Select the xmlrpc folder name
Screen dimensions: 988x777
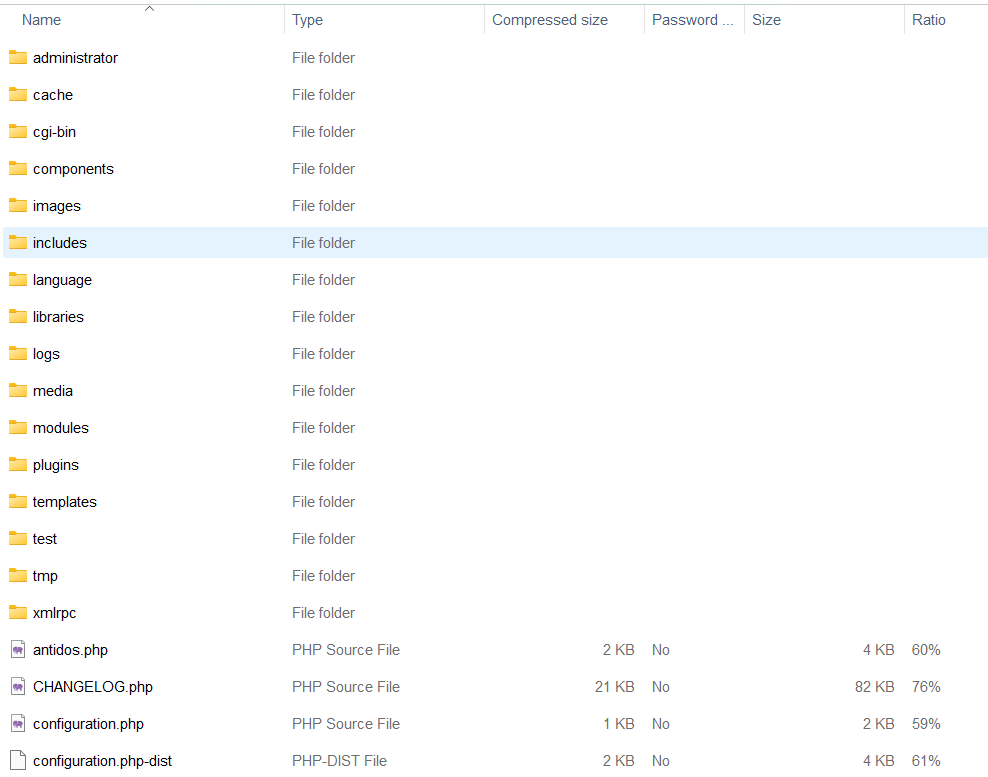coord(54,613)
